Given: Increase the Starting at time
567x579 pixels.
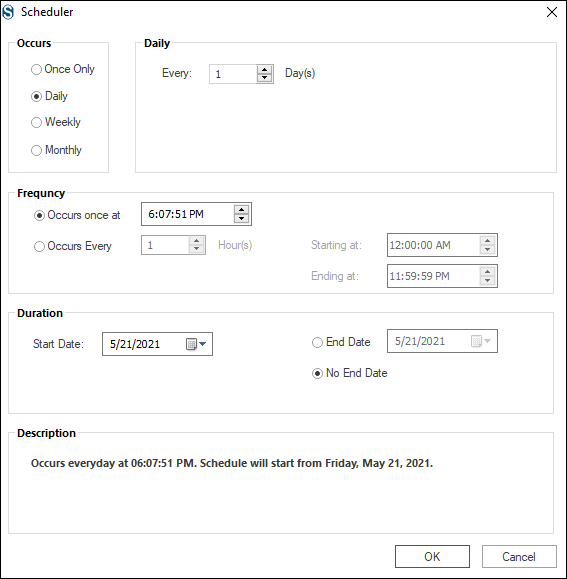Looking at the screenshot, I should [487, 241].
